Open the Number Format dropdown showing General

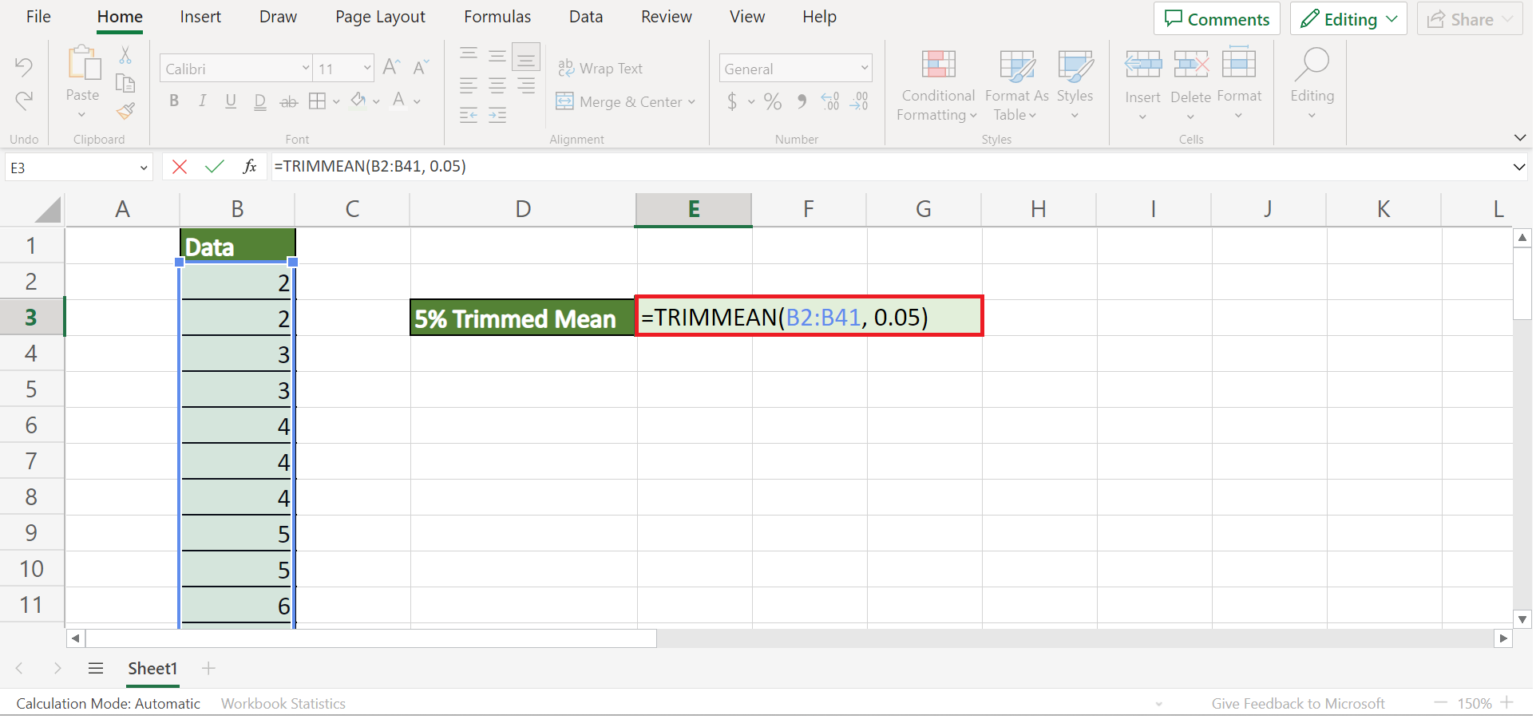[795, 67]
